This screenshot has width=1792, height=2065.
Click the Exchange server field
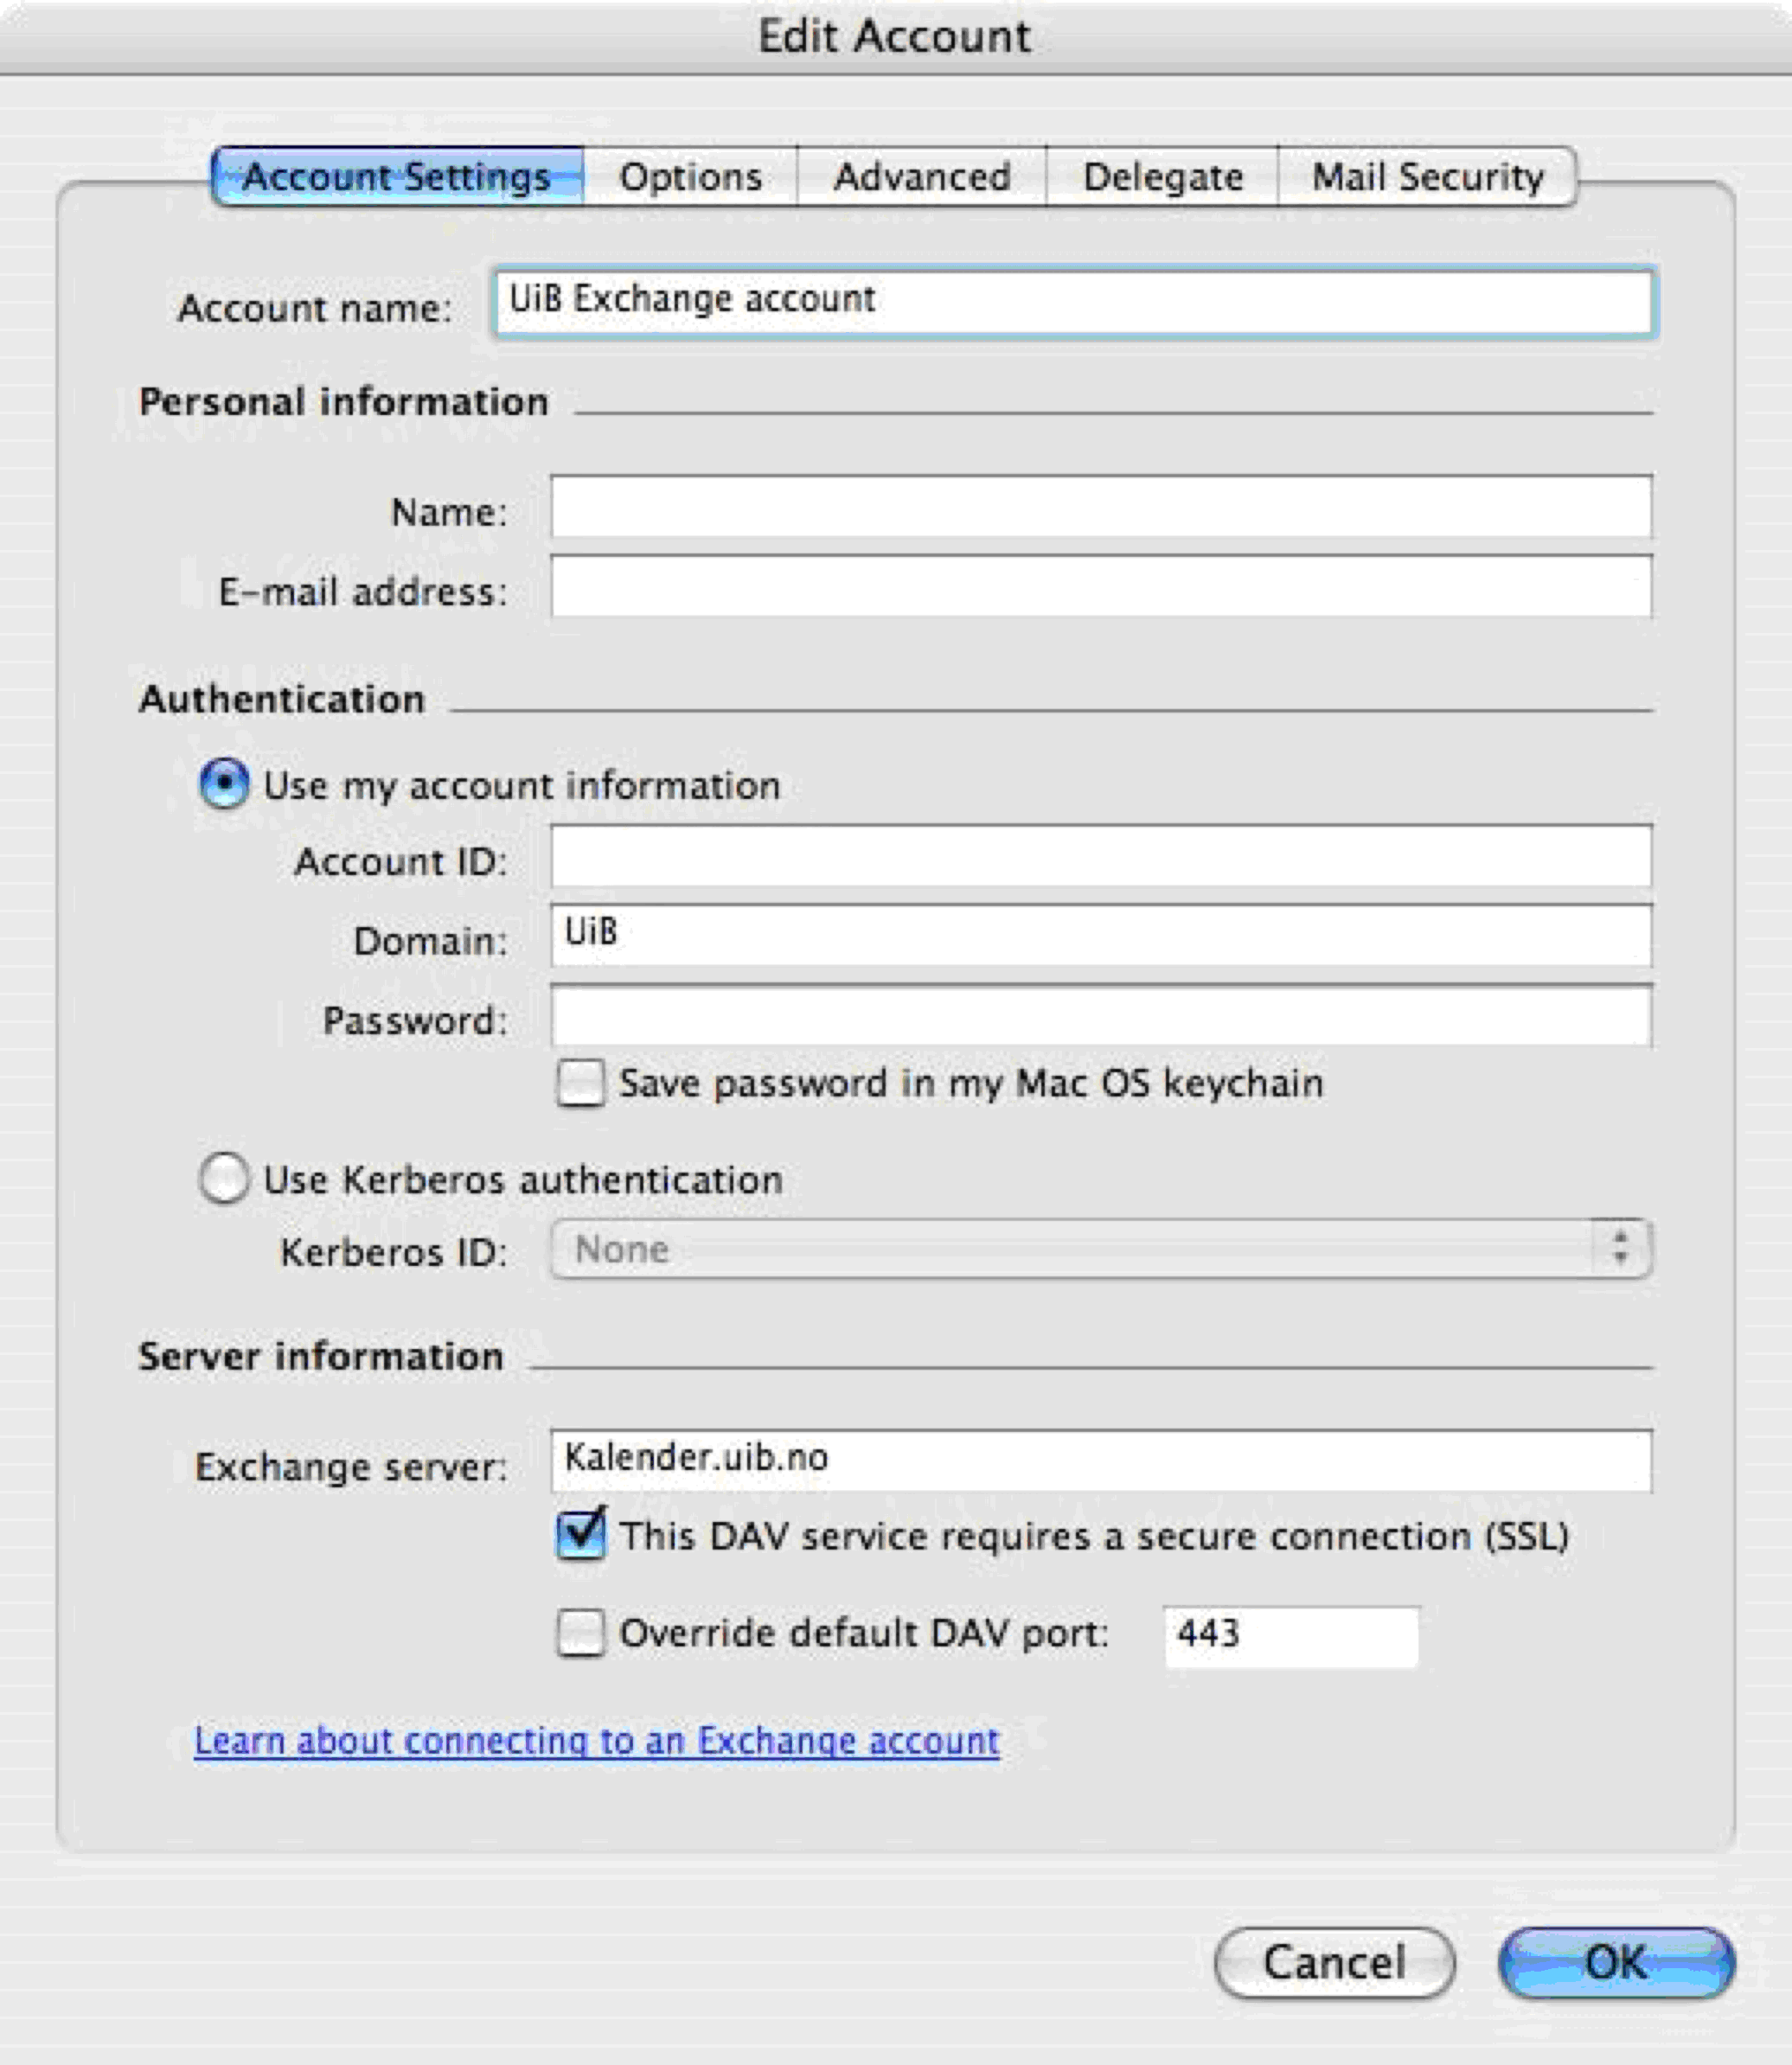[1100, 1460]
